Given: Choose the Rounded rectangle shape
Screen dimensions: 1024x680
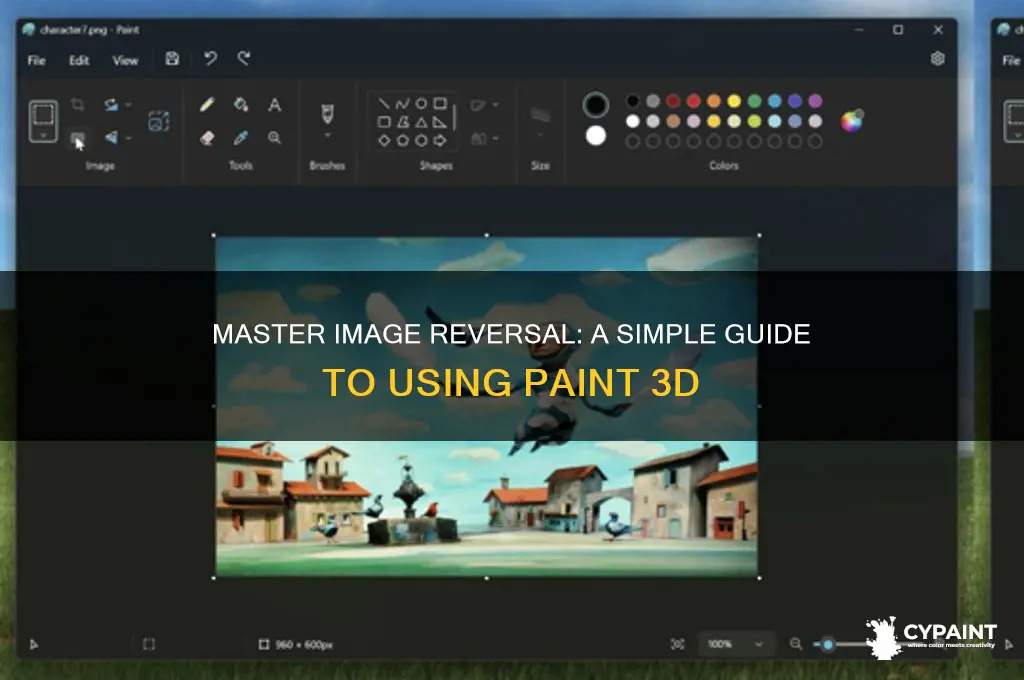Looking at the screenshot, I should click(384, 121).
